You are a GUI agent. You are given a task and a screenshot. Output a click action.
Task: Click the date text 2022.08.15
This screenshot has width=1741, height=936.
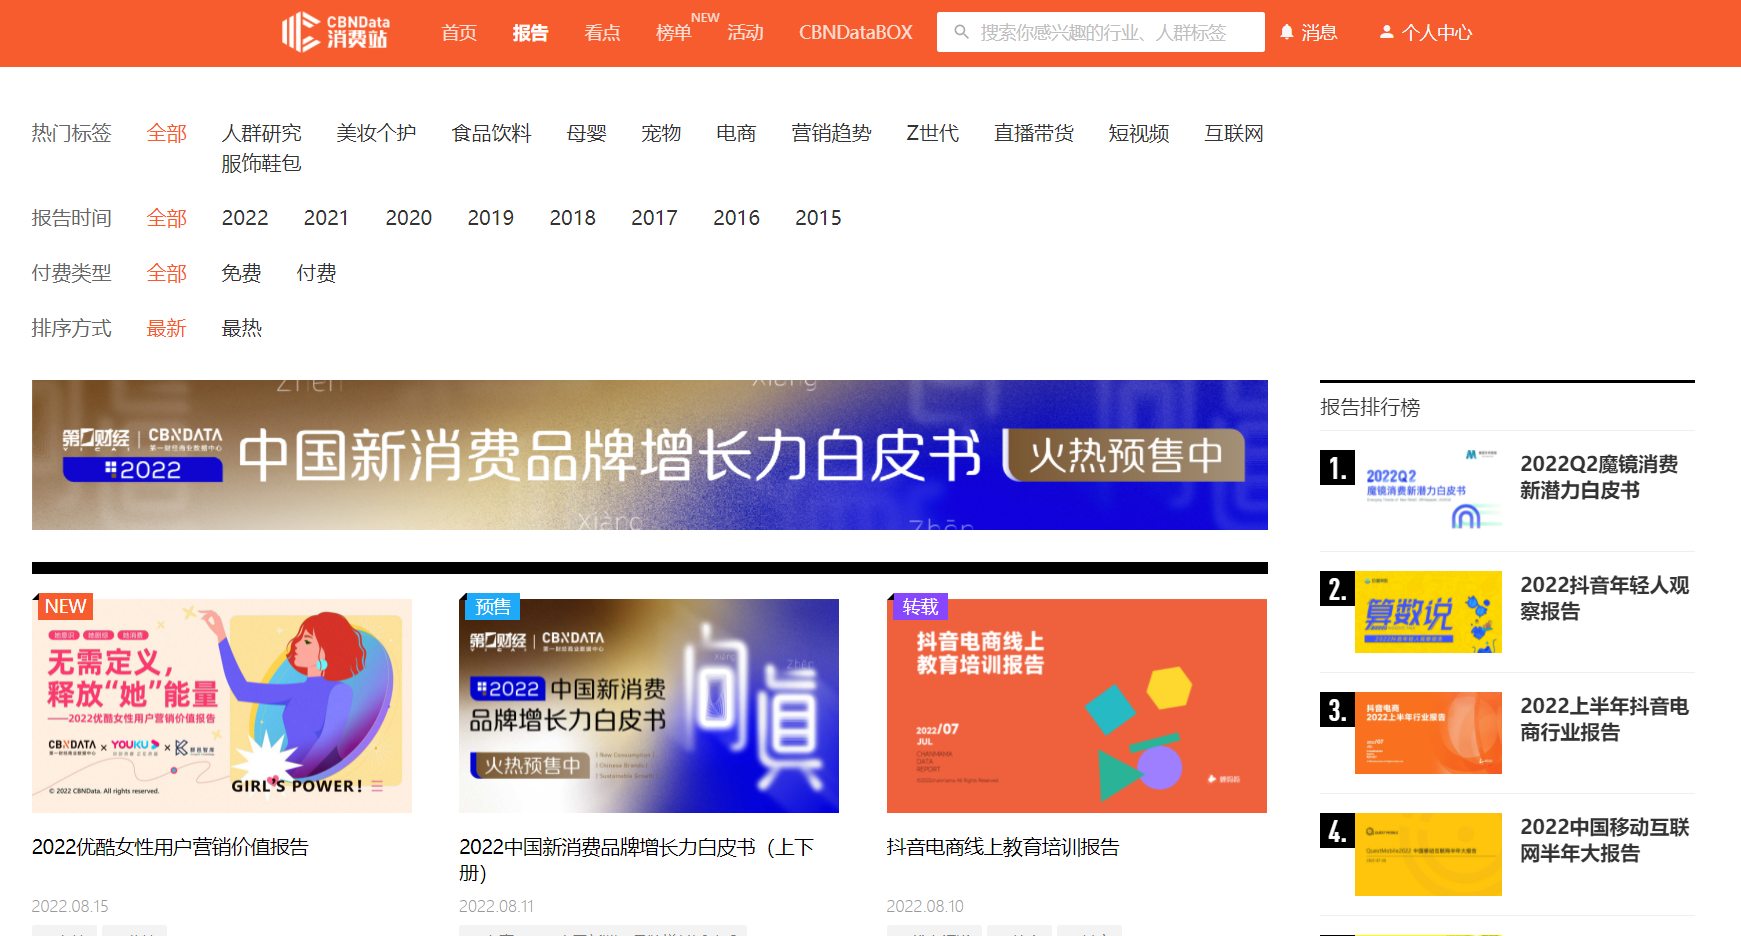(x=70, y=906)
